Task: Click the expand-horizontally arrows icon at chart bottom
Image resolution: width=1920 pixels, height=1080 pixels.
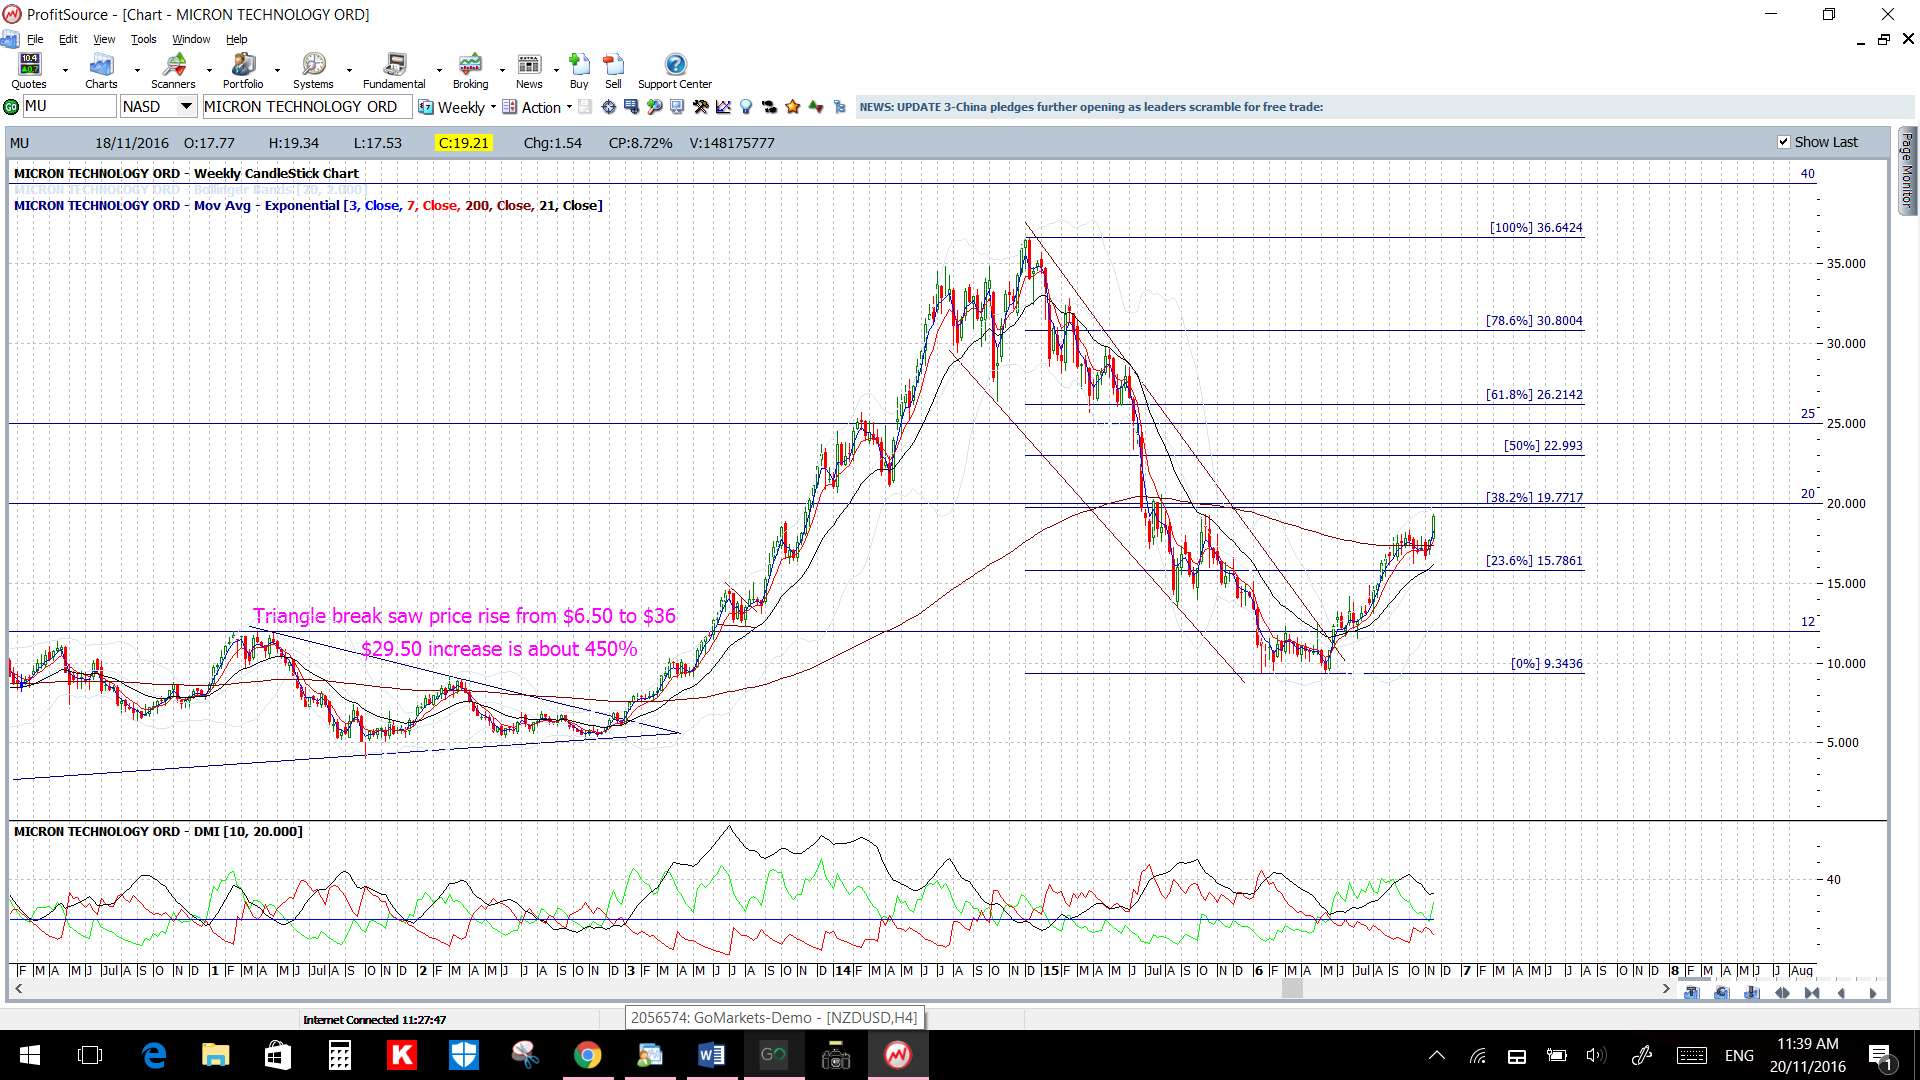Action: pyautogui.click(x=1782, y=993)
